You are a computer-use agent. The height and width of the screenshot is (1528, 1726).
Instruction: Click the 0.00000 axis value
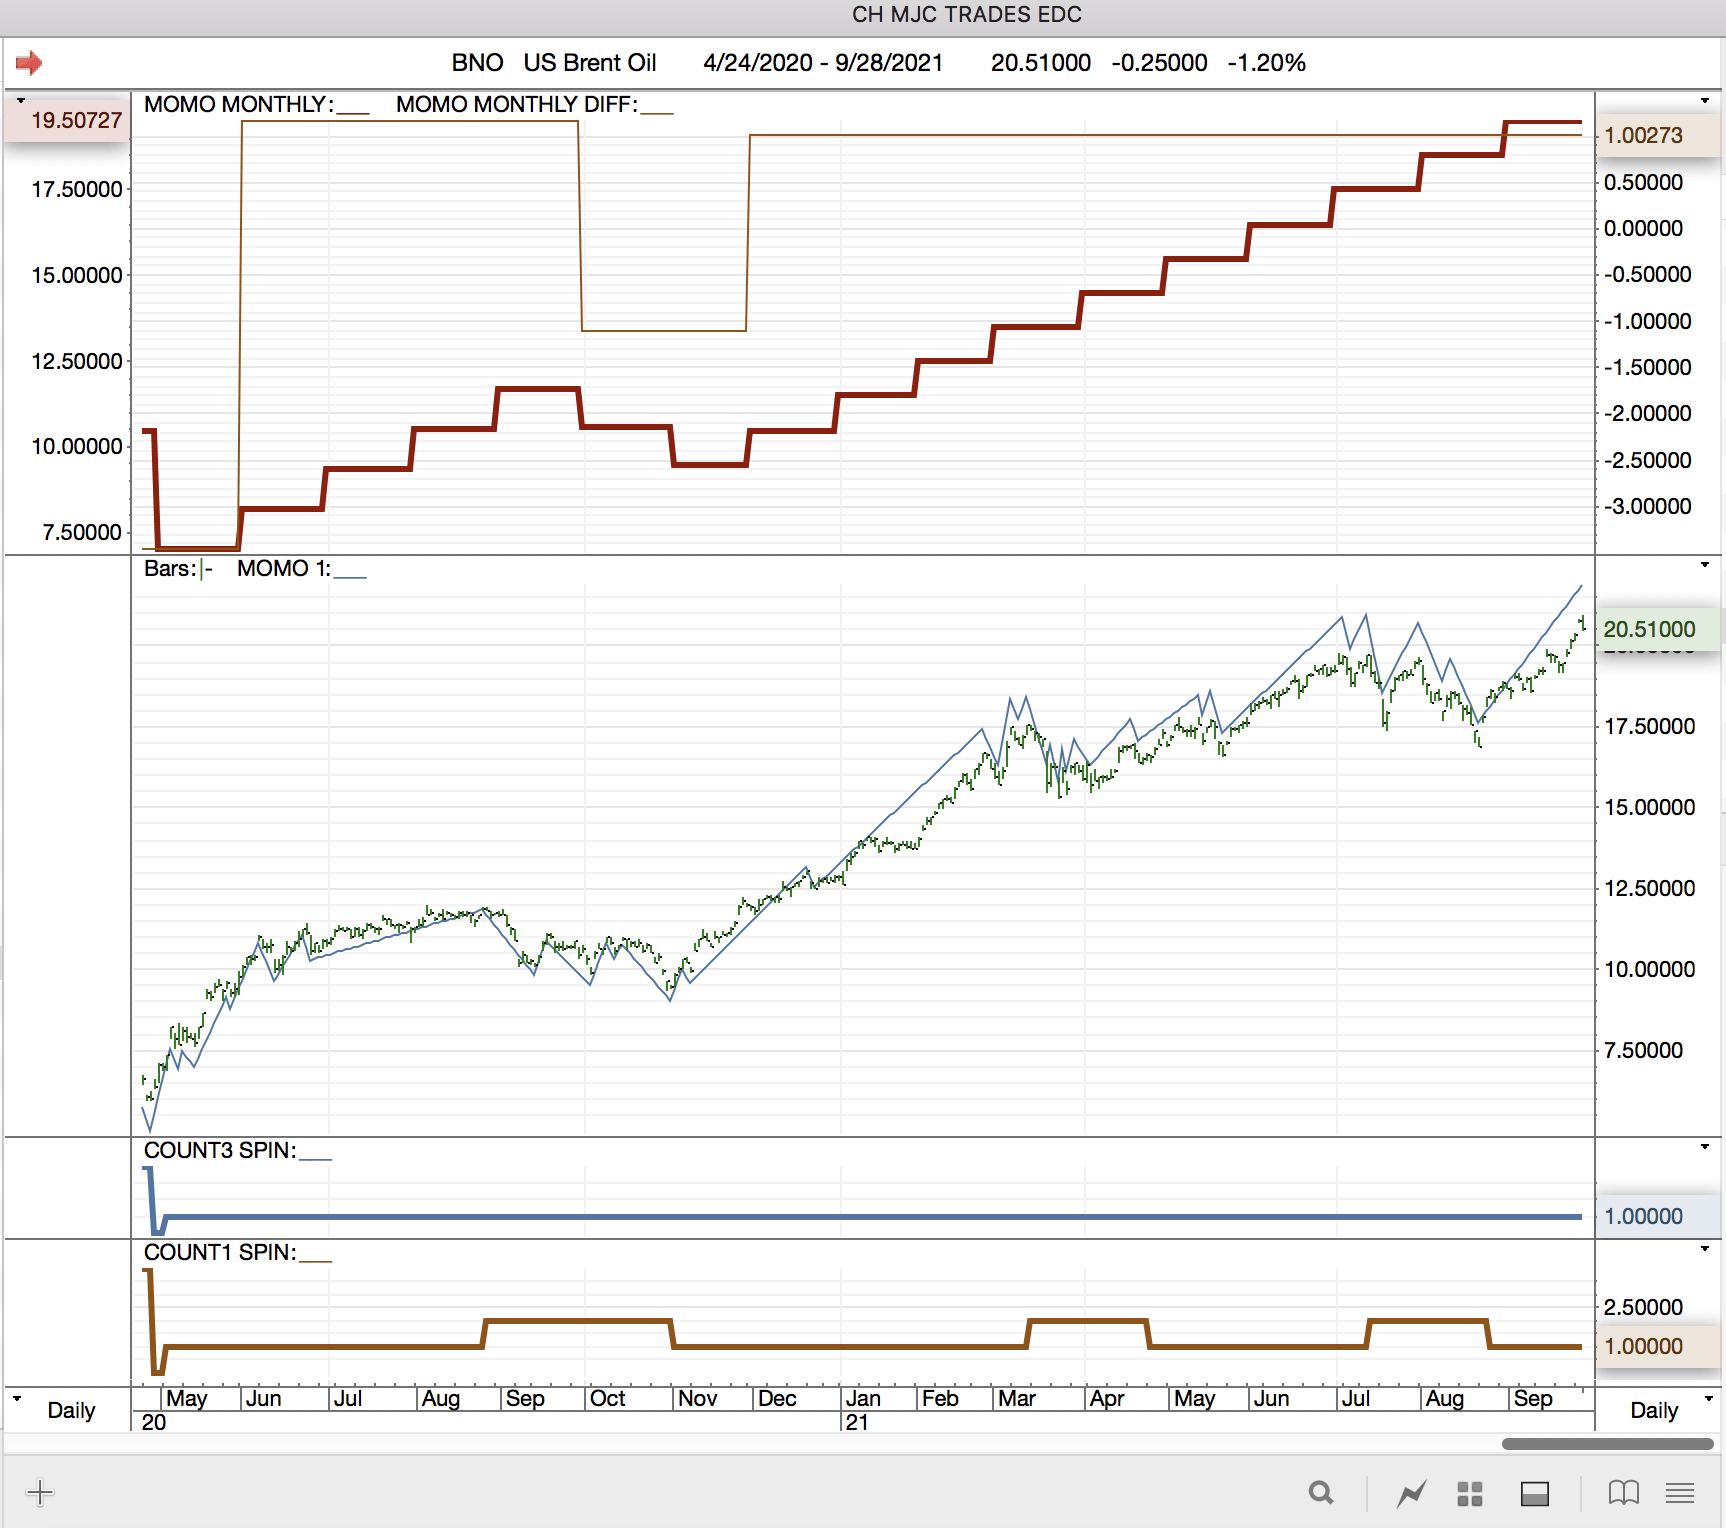1644,228
